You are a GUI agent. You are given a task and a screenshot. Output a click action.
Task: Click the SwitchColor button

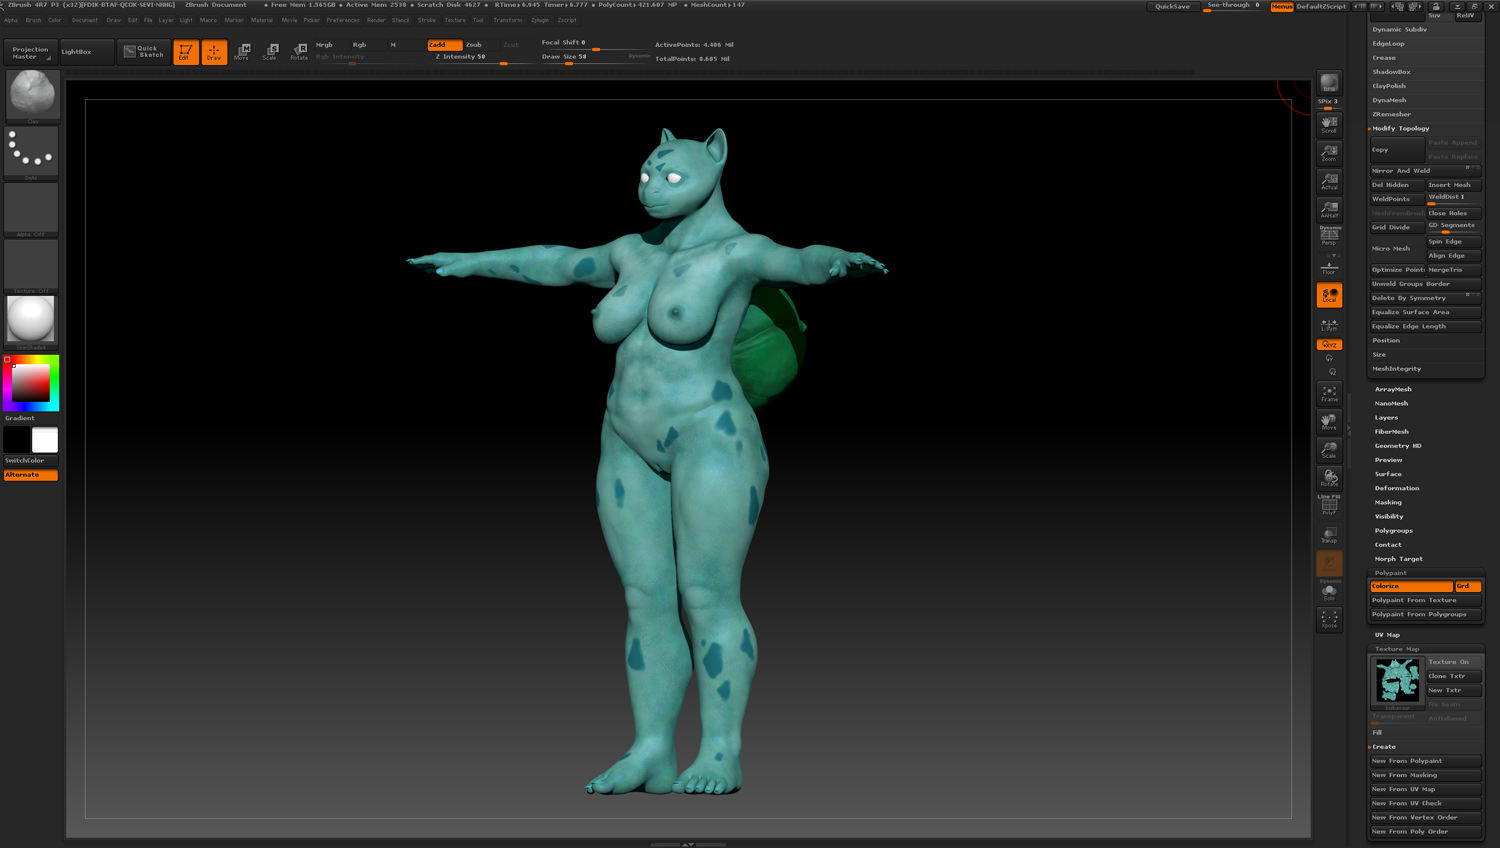click(x=31, y=461)
